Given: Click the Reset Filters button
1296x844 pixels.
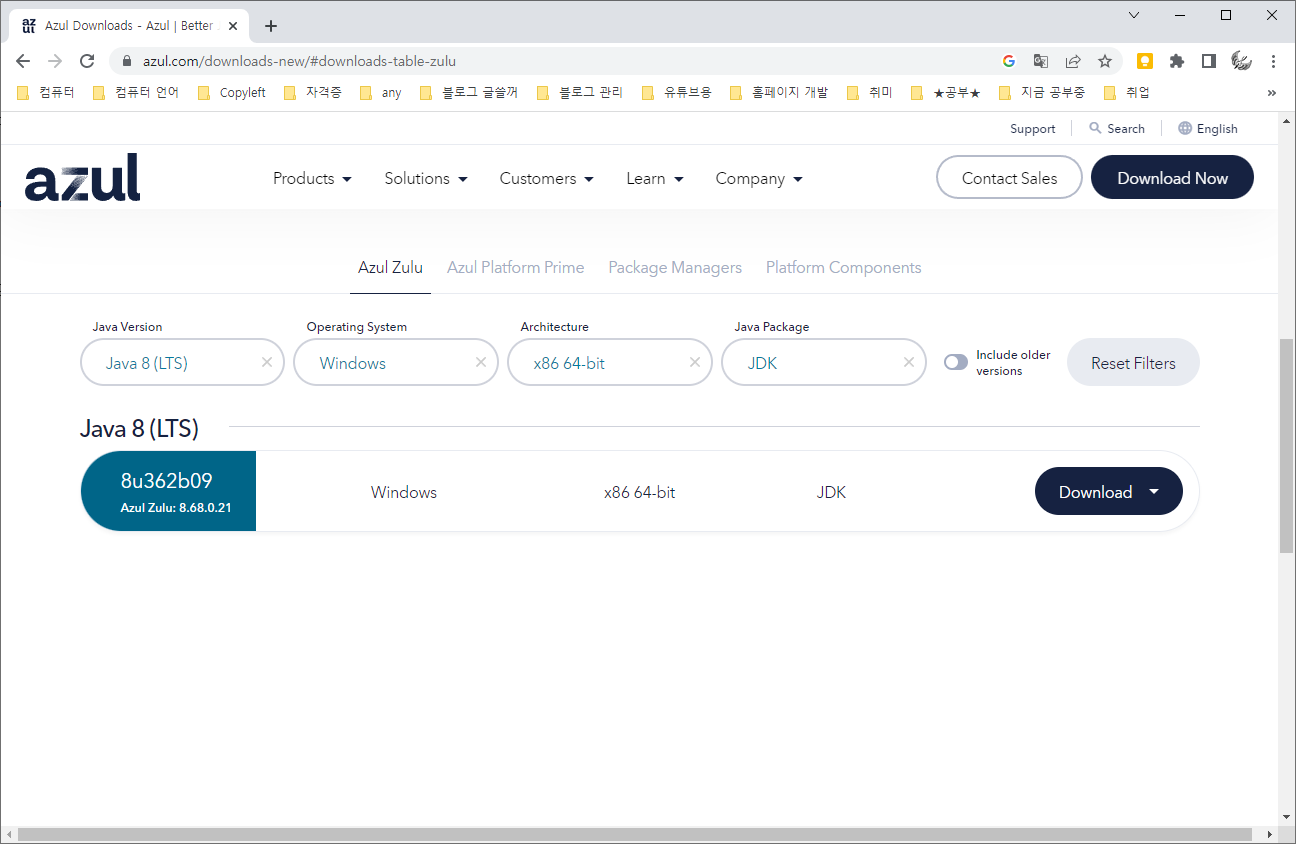Looking at the screenshot, I should tap(1133, 362).
